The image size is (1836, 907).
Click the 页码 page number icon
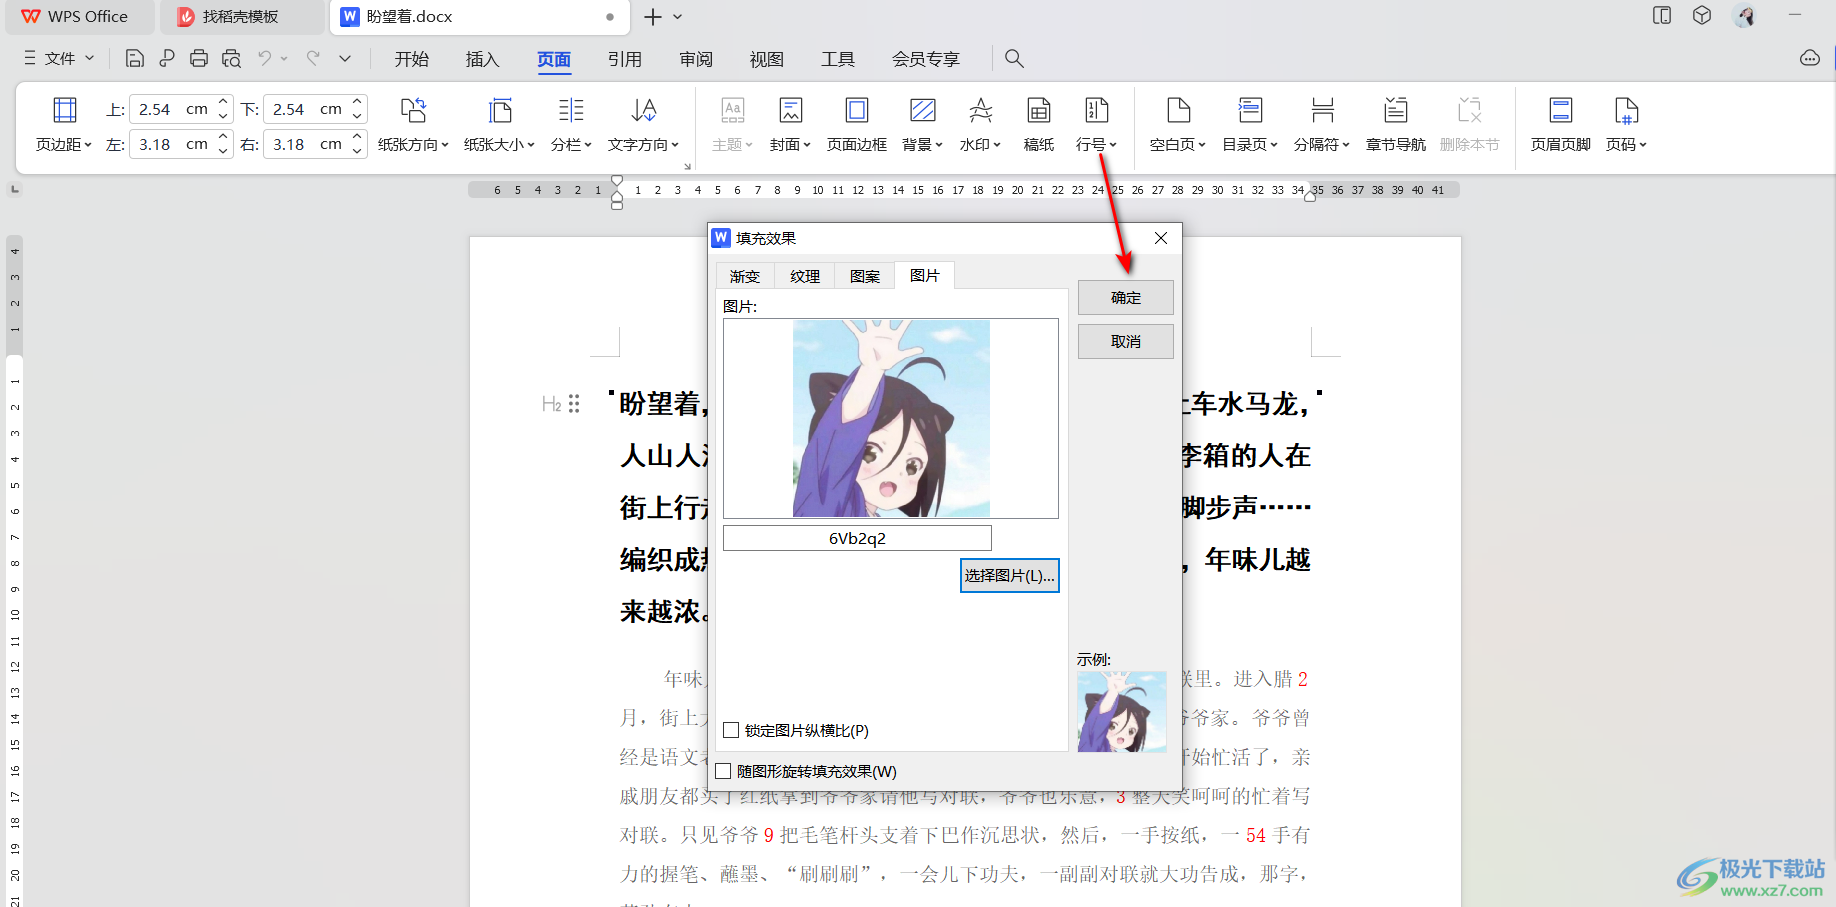tap(1626, 110)
